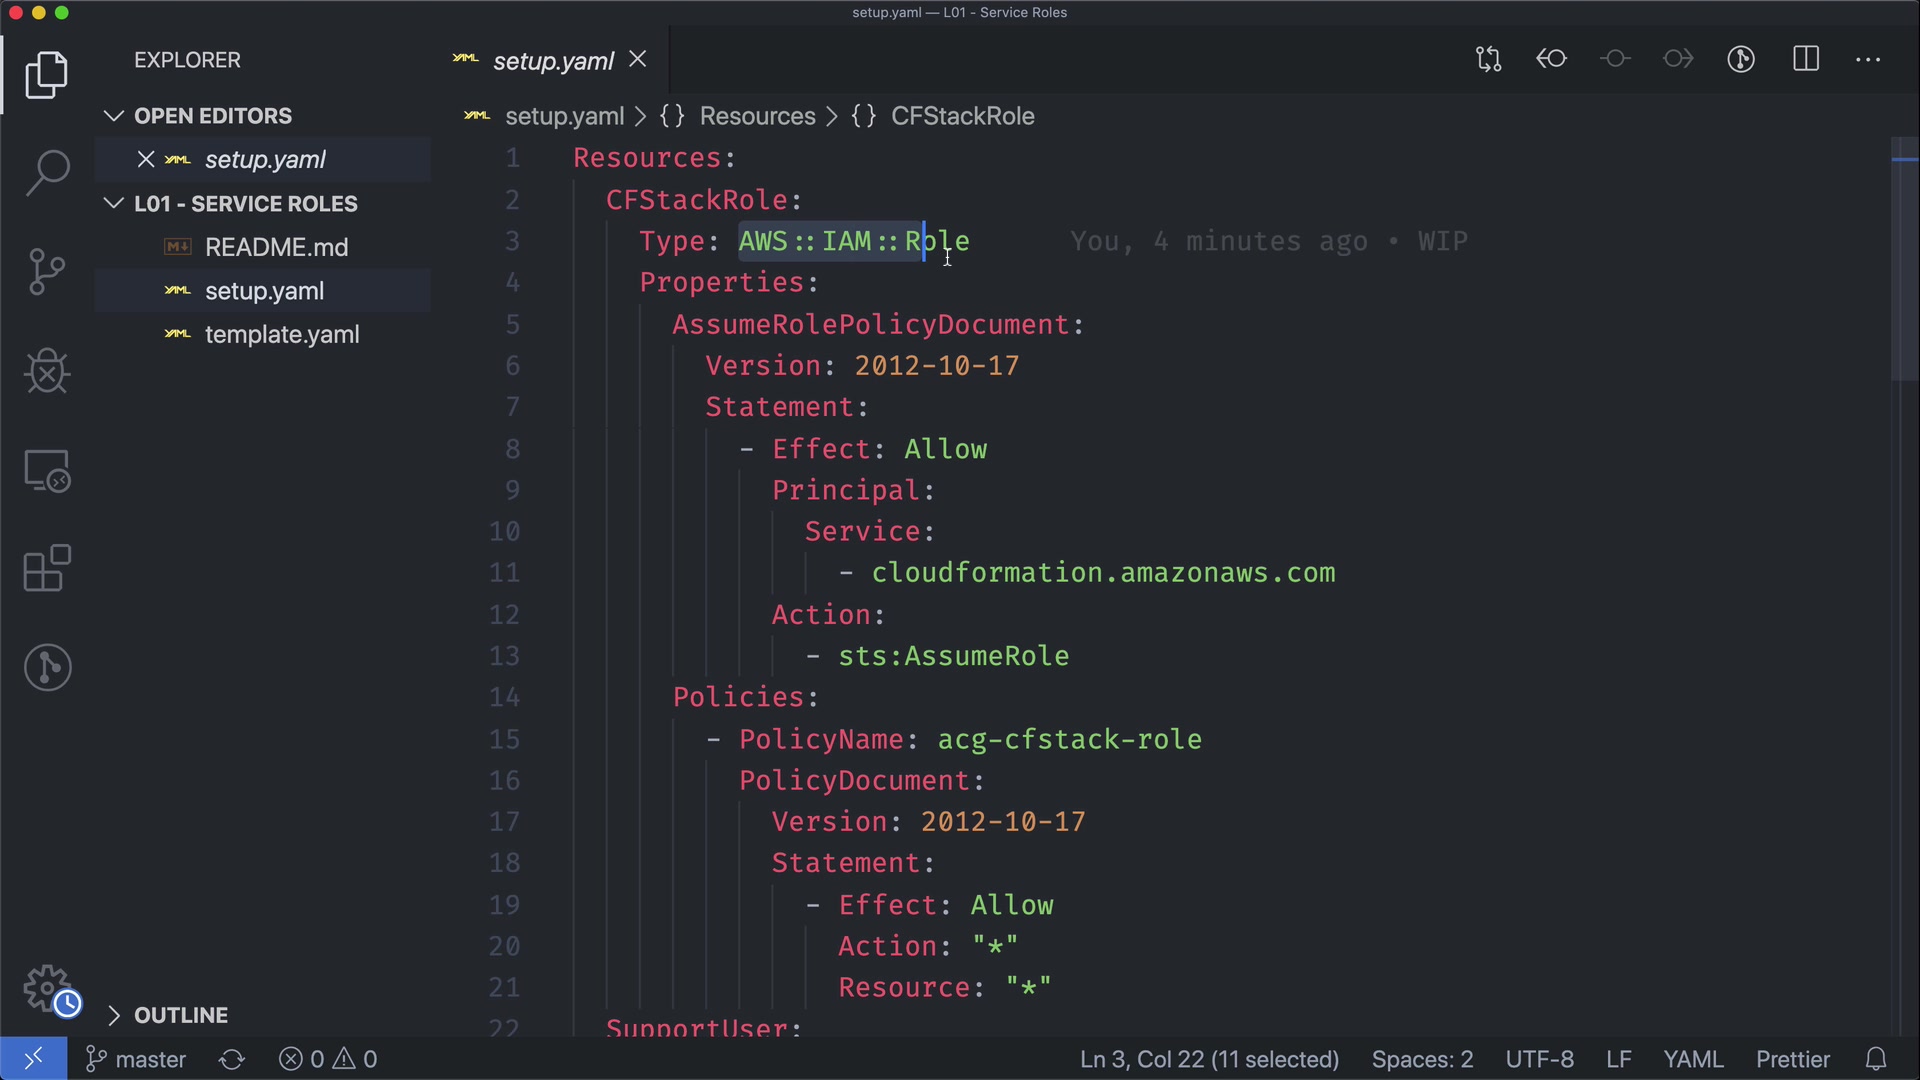The height and width of the screenshot is (1080, 1920).
Task: Open the Manage gear icon
Action: point(47,989)
